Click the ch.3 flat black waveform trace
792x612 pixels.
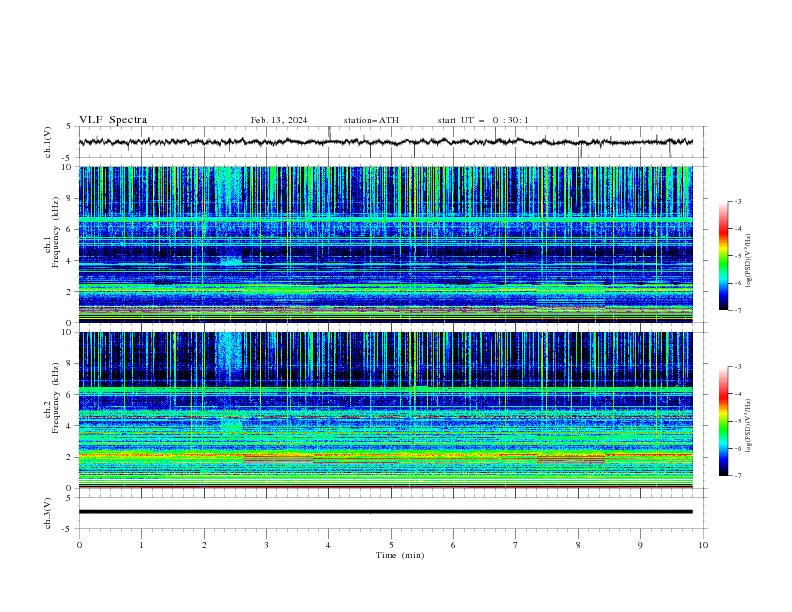[385, 512]
